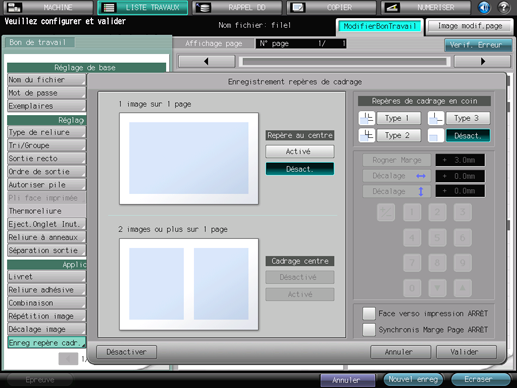Set Repère au centre to Activé
Screen dimensions: 517x388
pos(300,151)
